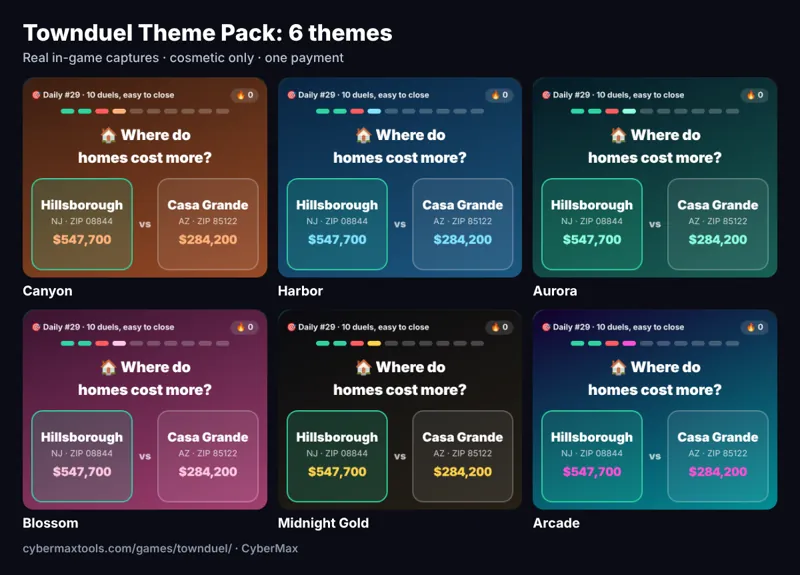Click the Arcade duel progress dots

[x=655, y=343]
